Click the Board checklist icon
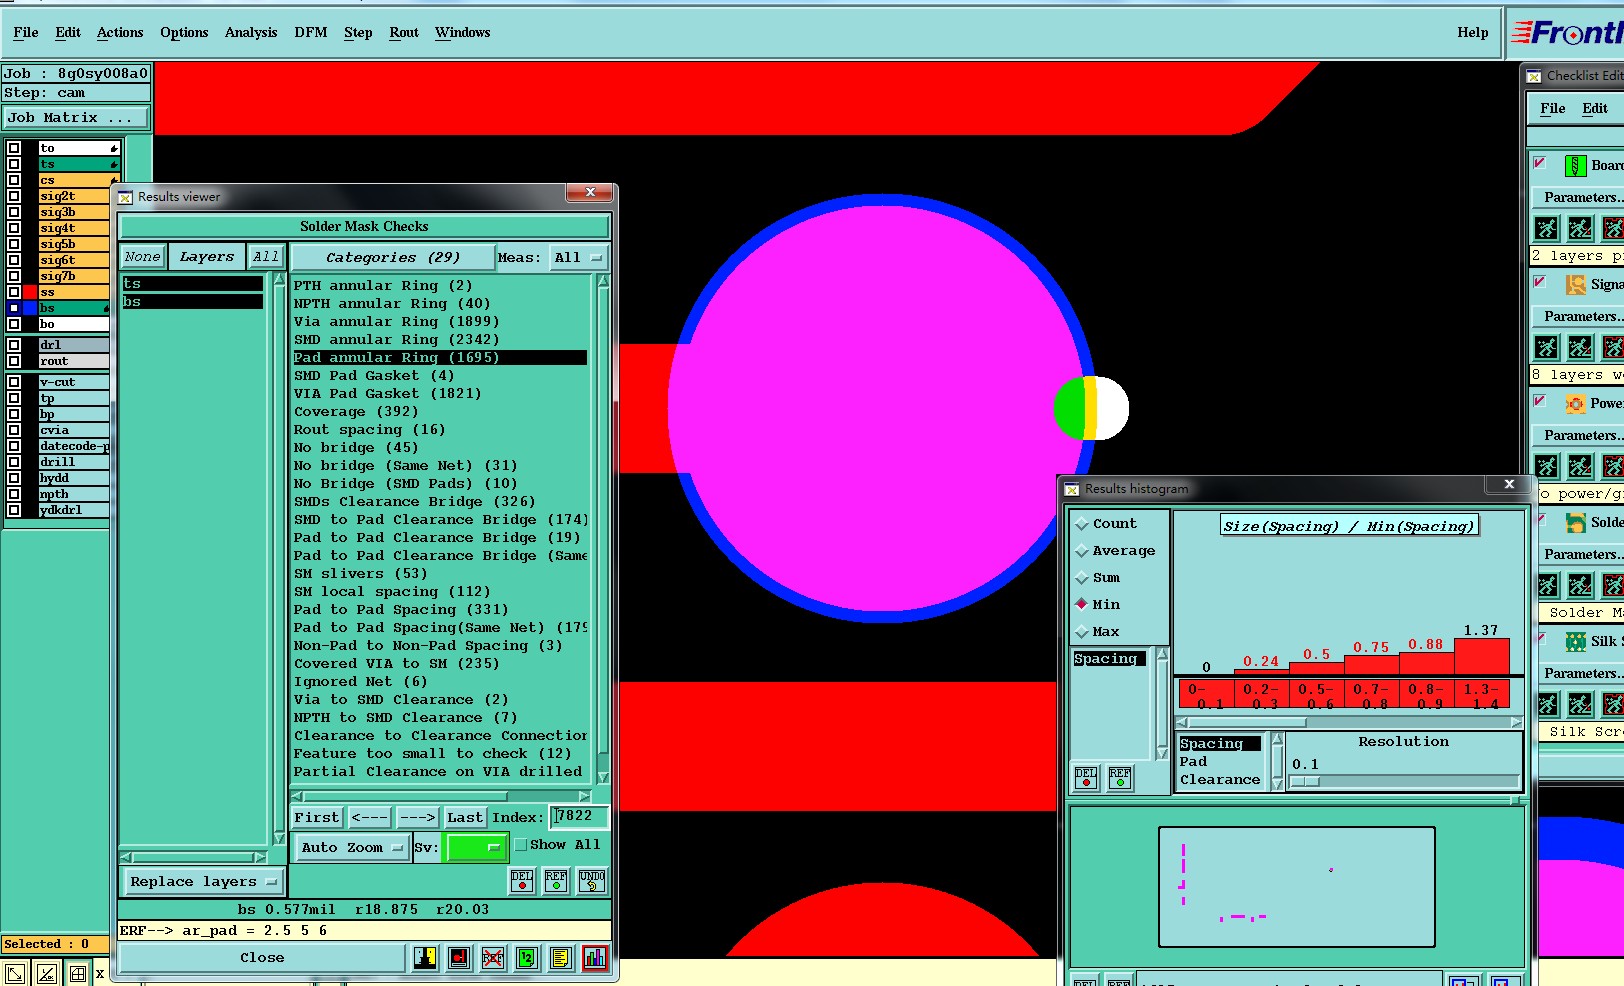The height and width of the screenshot is (986, 1624). [1576, 166]
